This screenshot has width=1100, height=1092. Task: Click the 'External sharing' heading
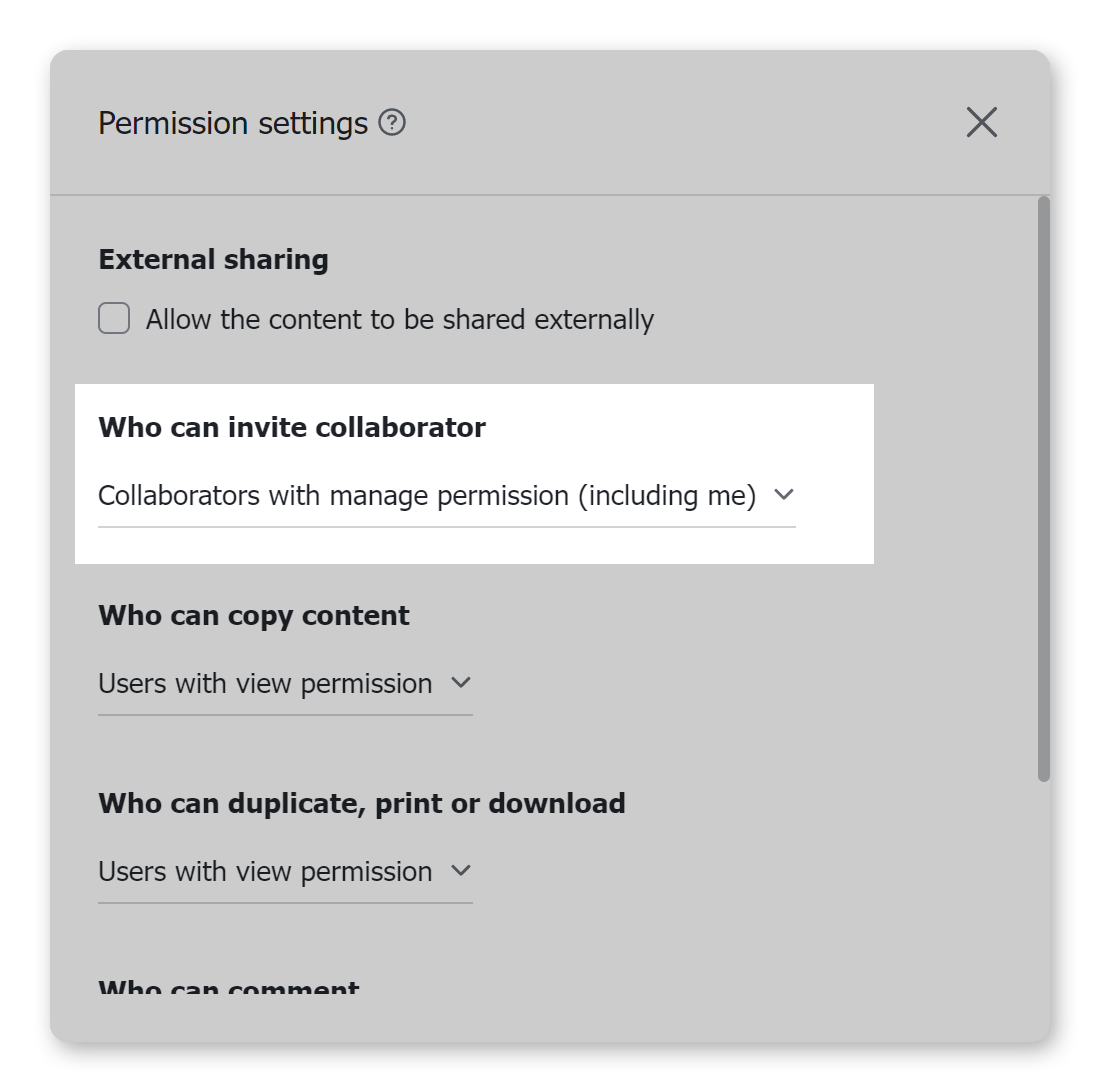(213, 260)
